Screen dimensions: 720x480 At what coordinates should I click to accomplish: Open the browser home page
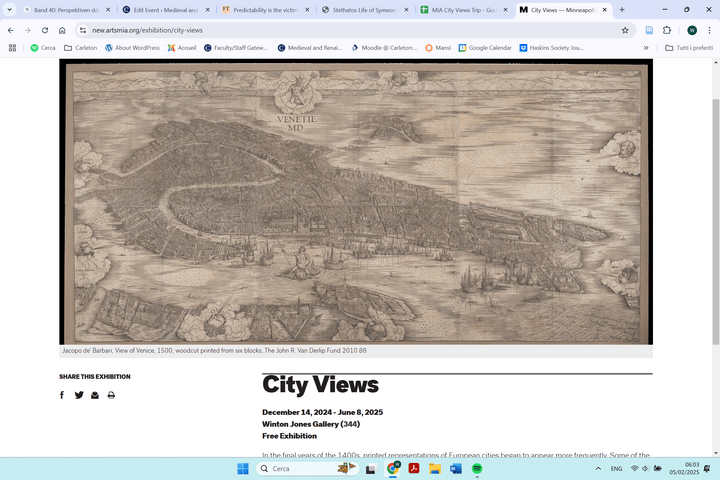tap(62, 30)
